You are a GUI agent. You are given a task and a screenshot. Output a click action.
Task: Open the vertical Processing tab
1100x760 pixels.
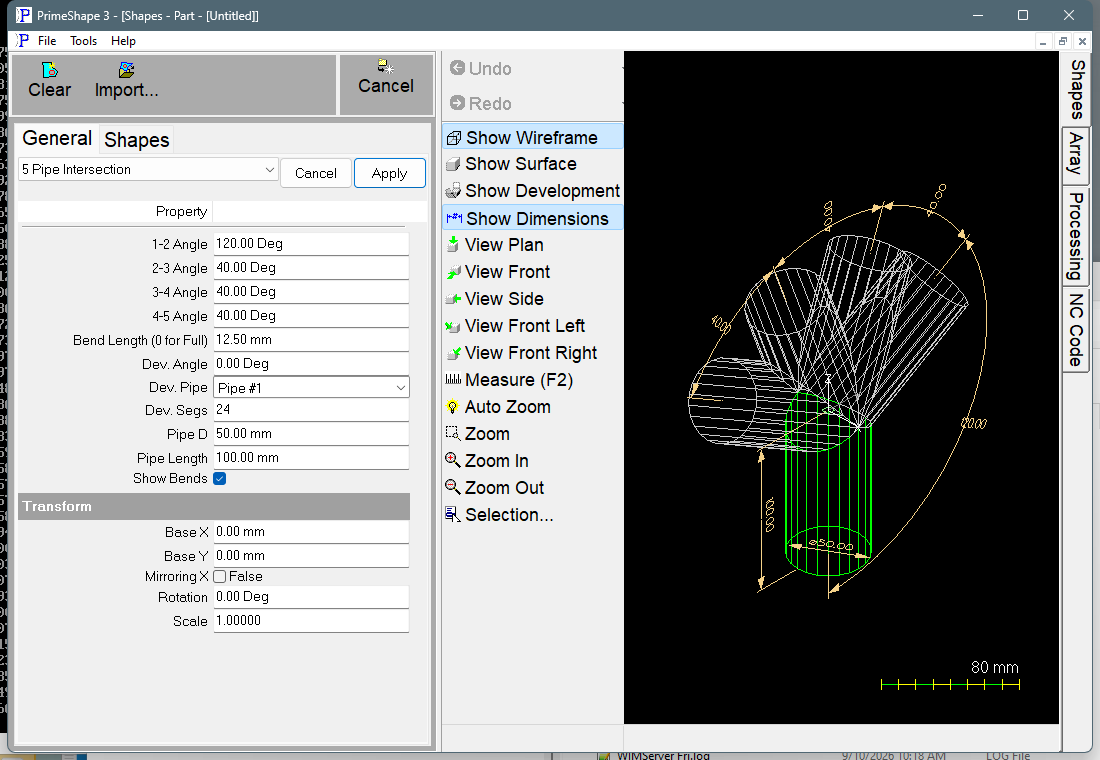(x=1075, y=236)
